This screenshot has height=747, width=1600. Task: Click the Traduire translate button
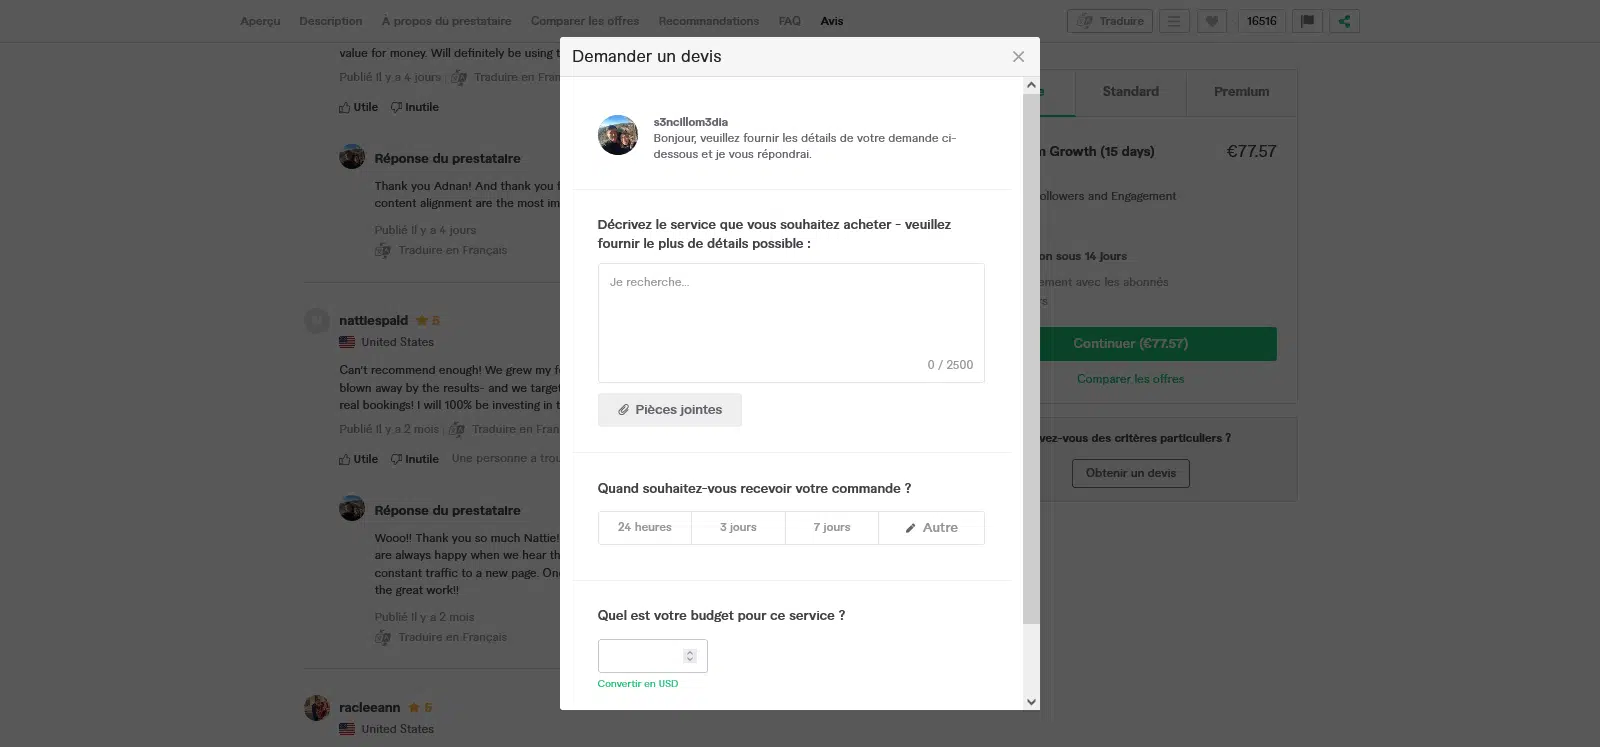click(1110, 21)
